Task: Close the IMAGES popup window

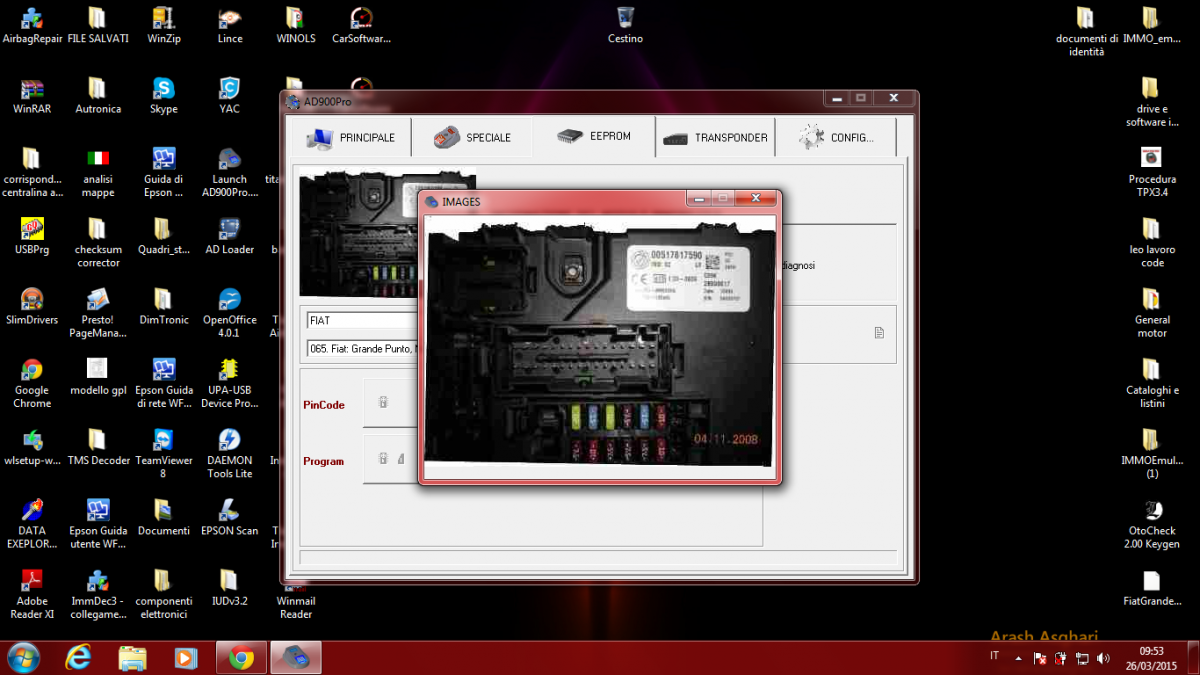Action: tap(756, 199)
